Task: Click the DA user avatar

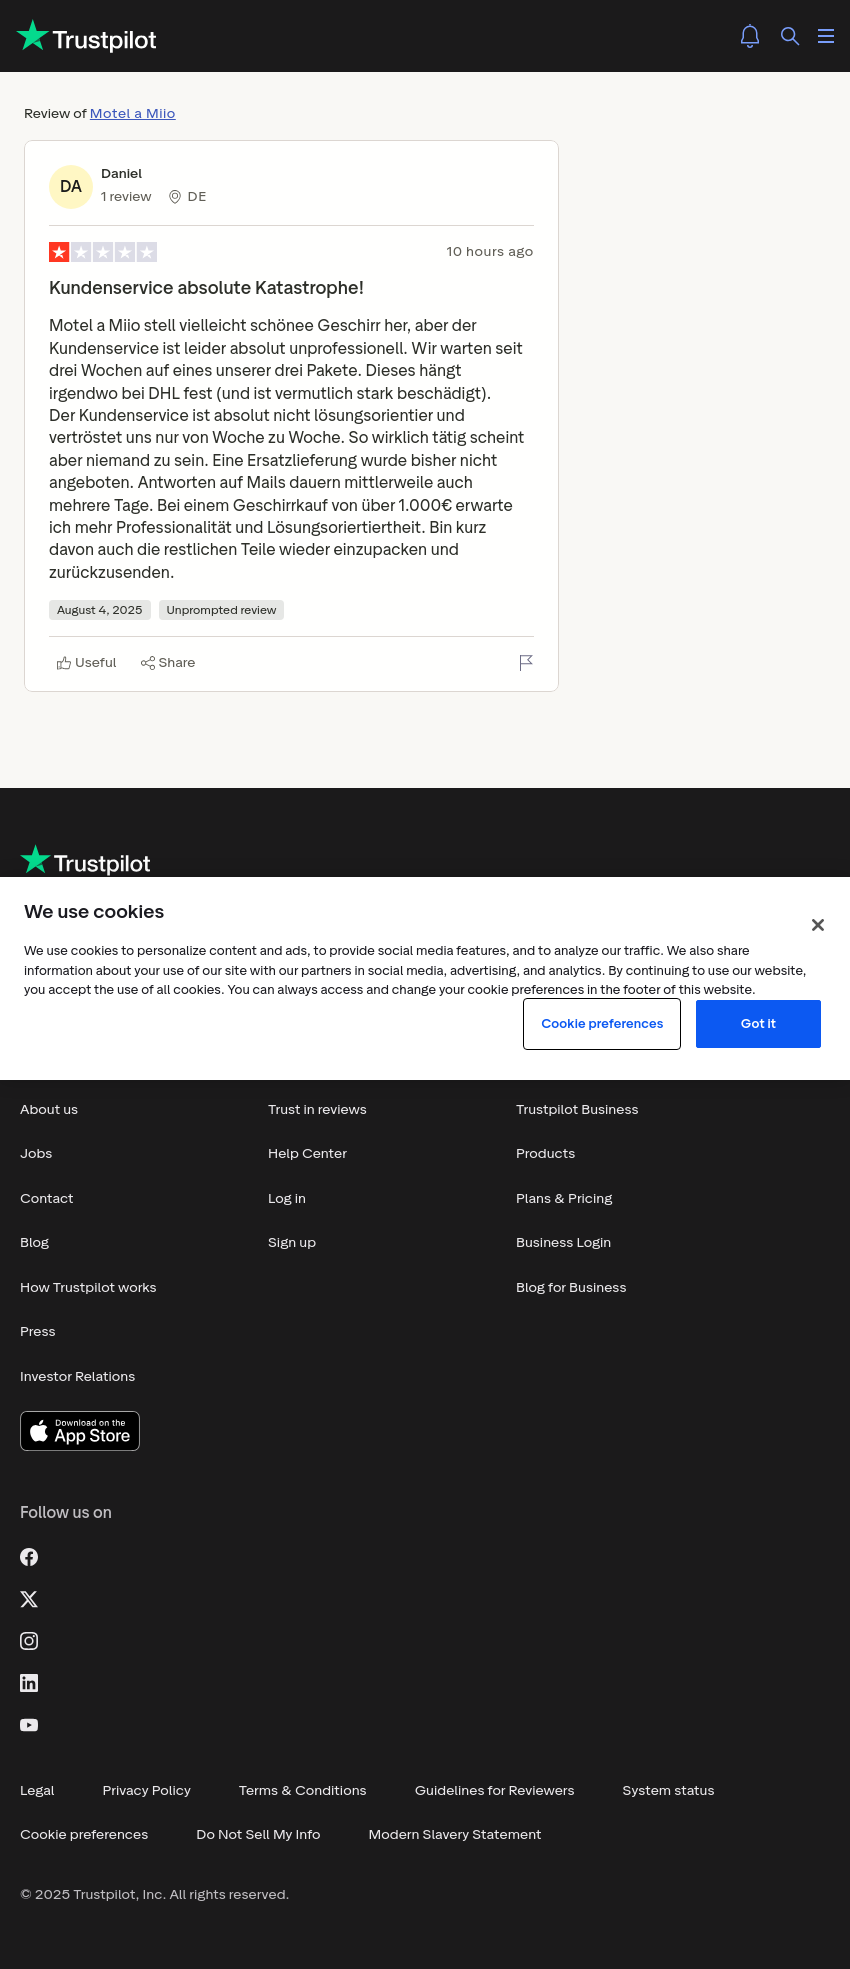Action: pyautogui.click(x=71, y=186)
